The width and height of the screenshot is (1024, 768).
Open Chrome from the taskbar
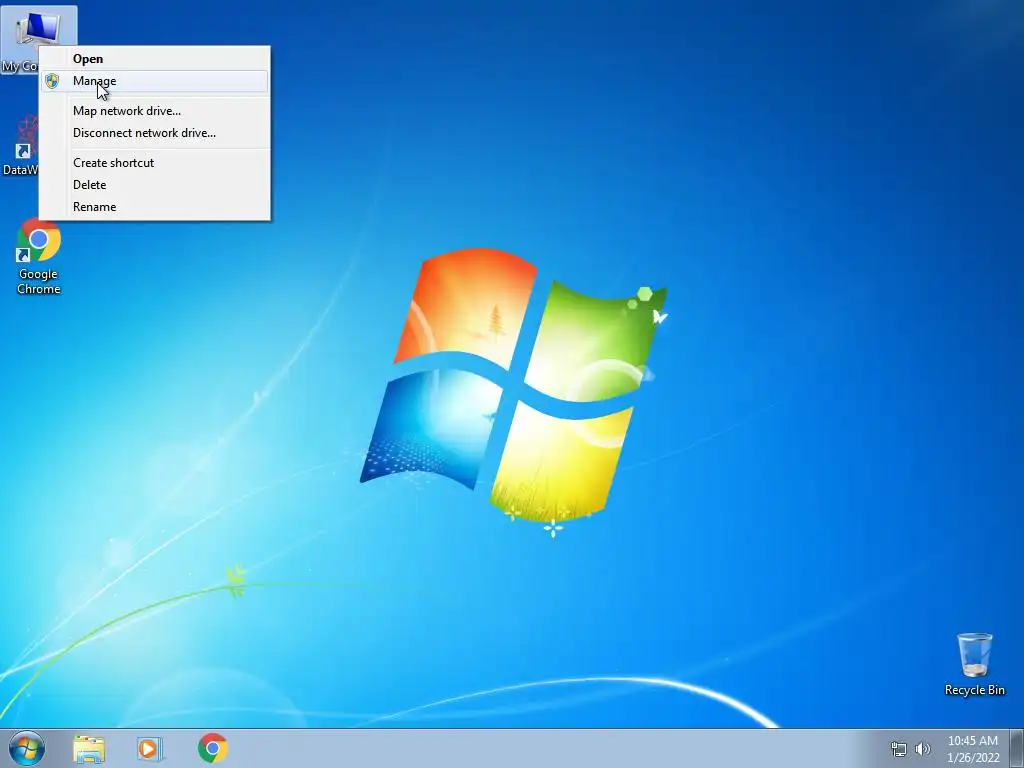(213, 748)
